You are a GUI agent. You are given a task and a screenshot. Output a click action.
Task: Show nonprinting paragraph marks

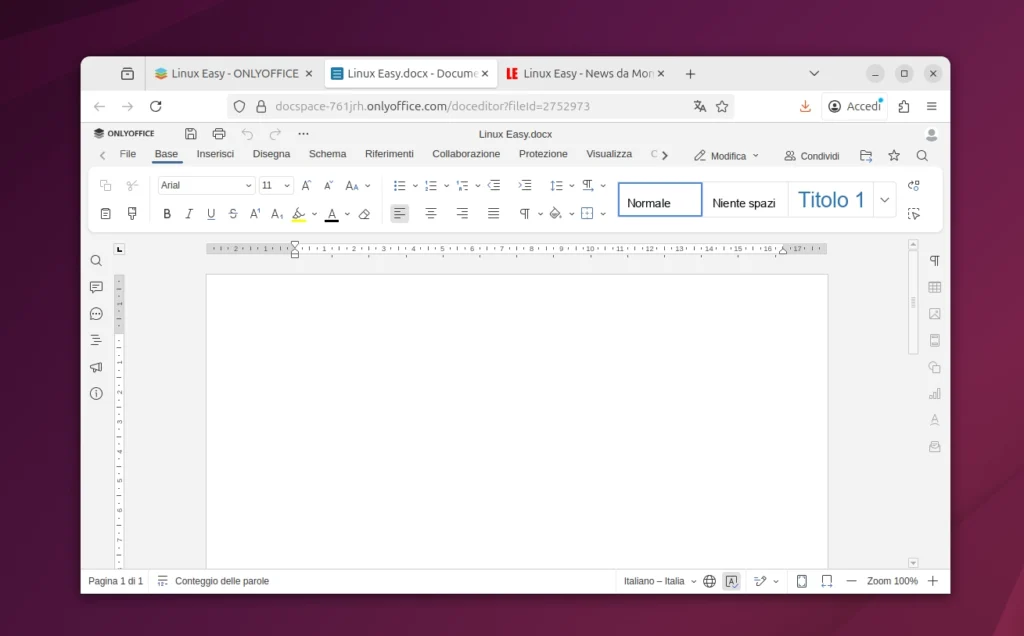click(x=524, y=213)
